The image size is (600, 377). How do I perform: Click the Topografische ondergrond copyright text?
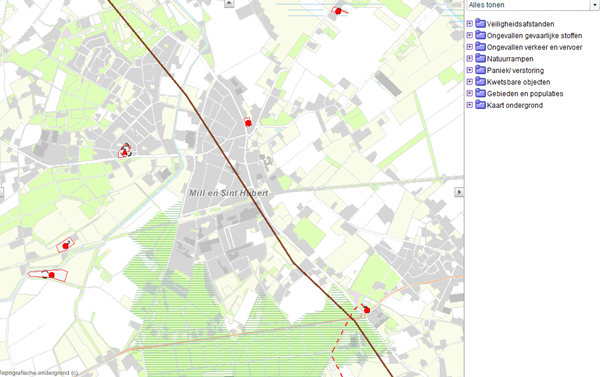pos(39,373)
